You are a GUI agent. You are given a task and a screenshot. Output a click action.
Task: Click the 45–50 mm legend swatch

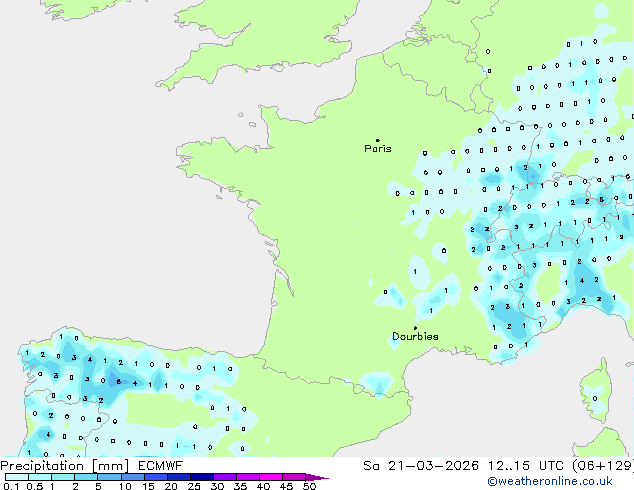[x=294, y=477]
